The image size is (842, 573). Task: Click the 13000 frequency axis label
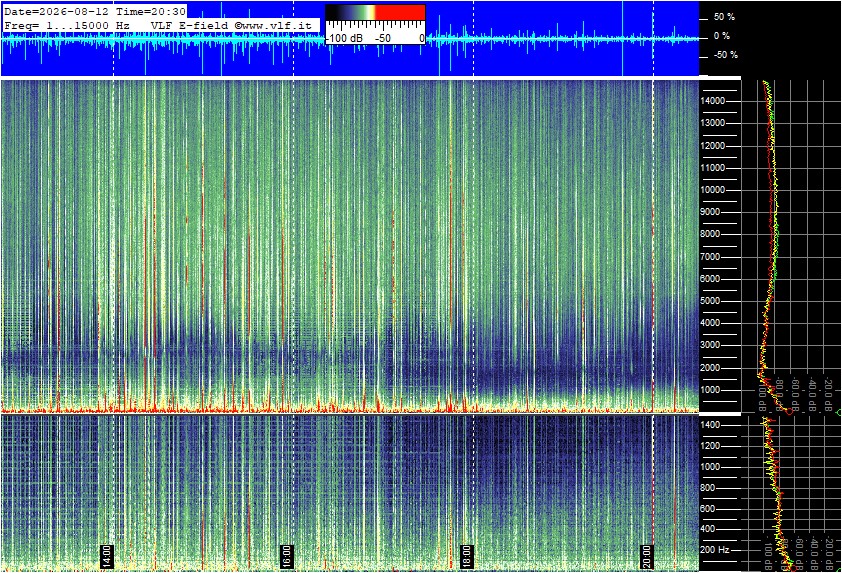(713, 123)
